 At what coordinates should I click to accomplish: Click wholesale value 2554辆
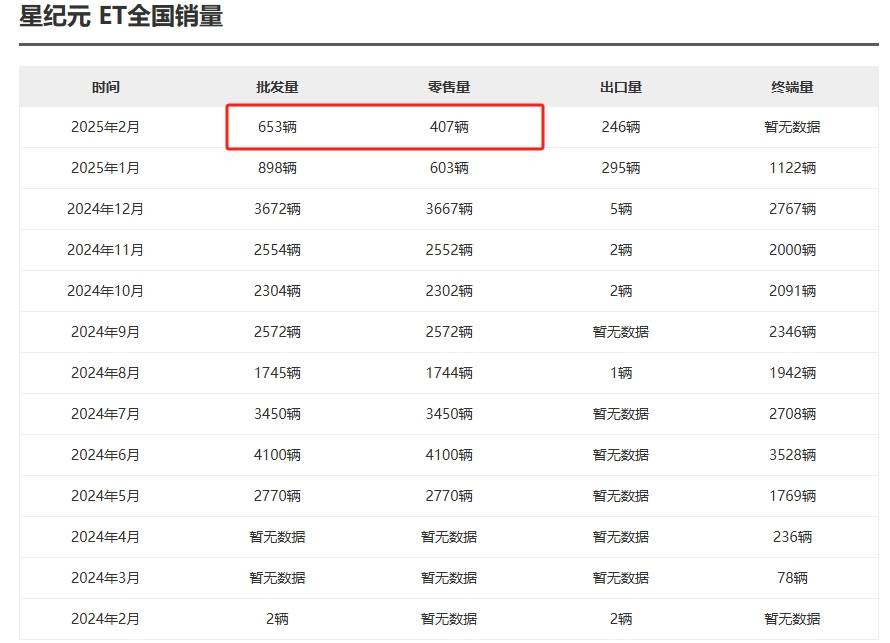click(x=277, y=250)
